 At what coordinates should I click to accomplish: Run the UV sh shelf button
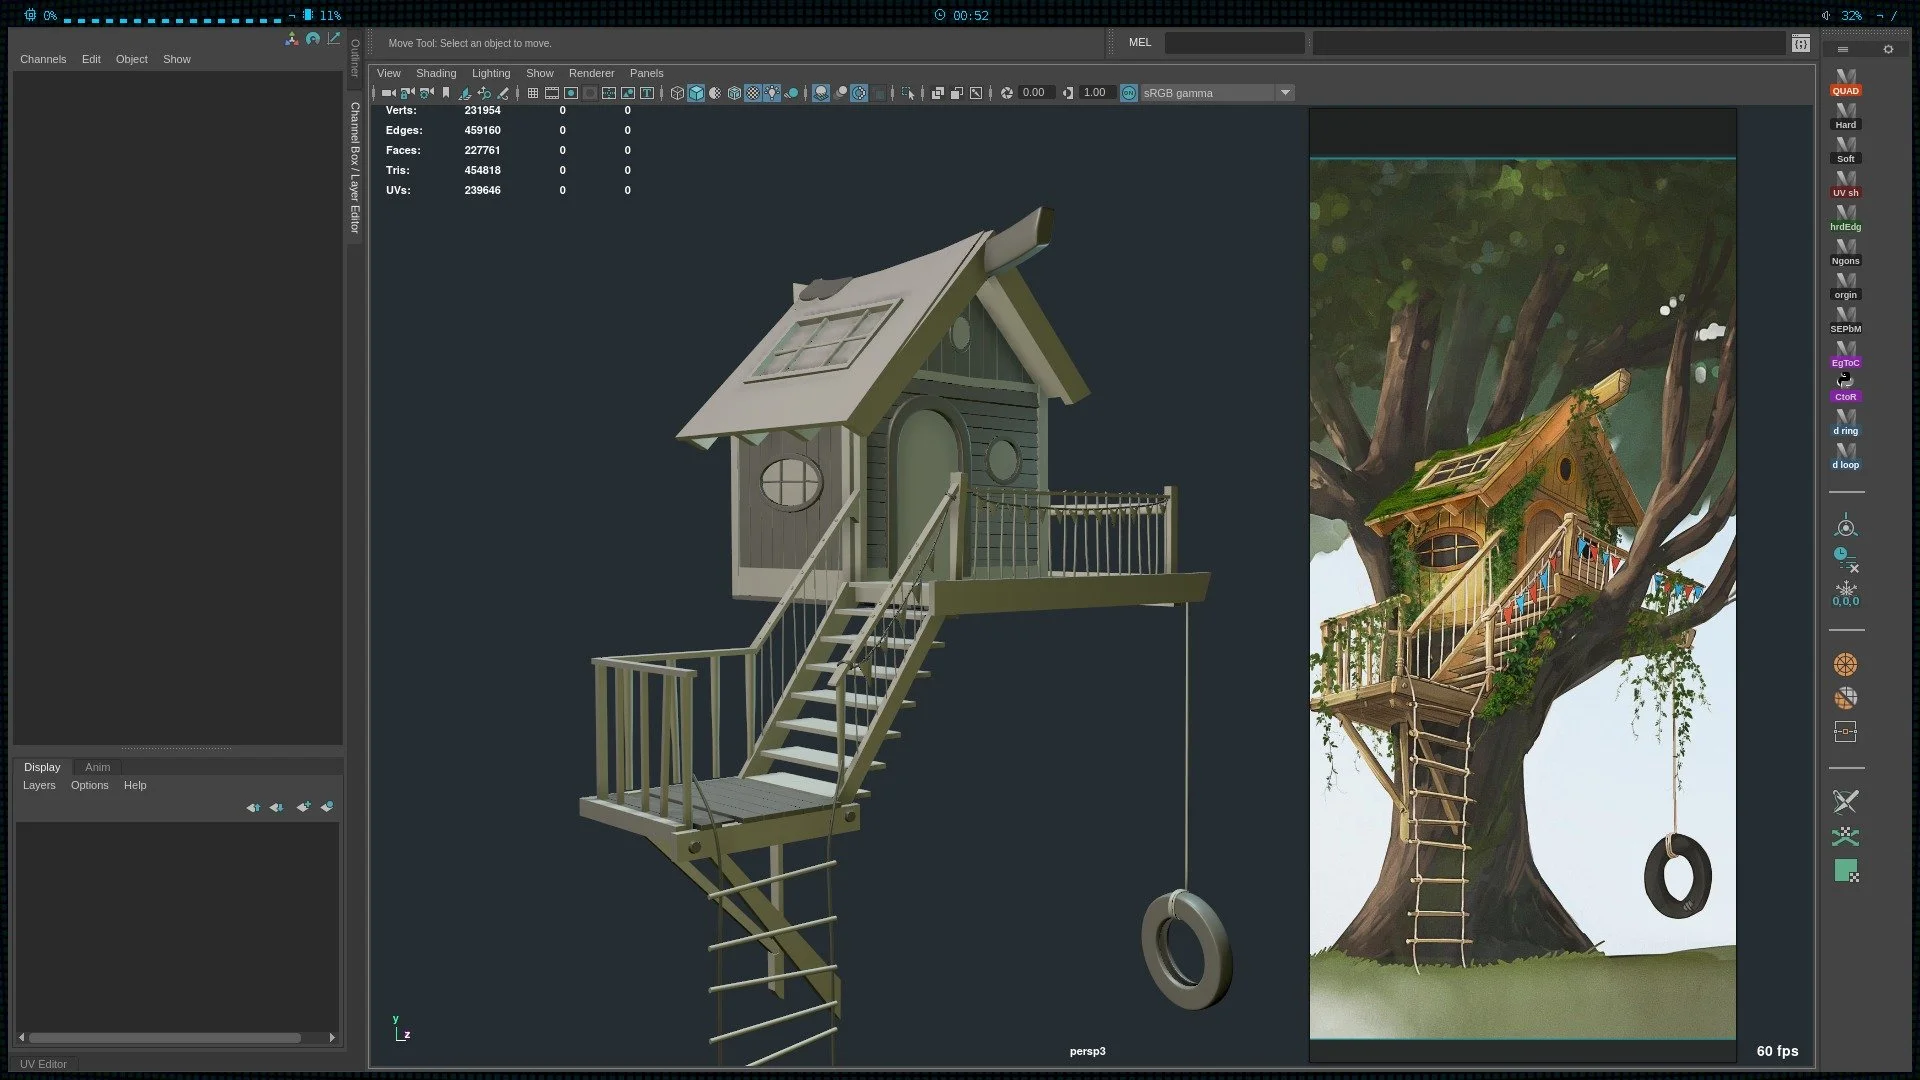[x=1845, y=184]
